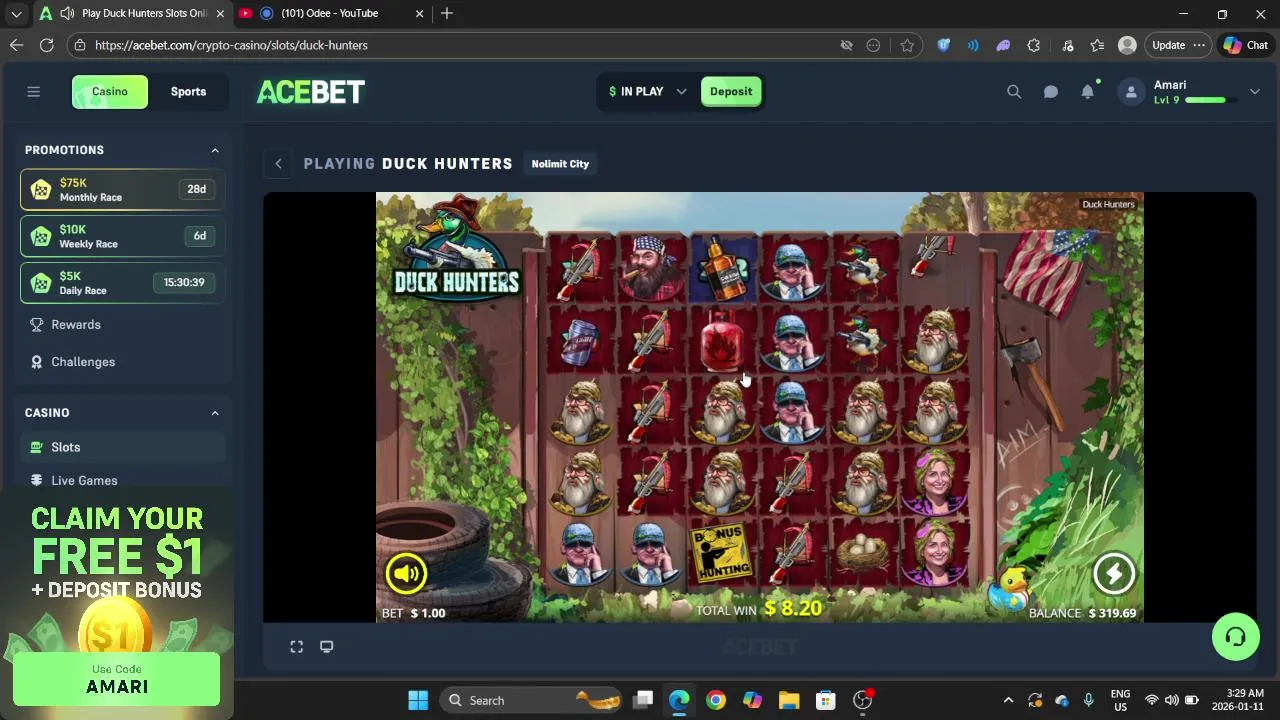Open the Rewards trophy item
The width and height of the screenshot is (1280, 720).
pos(75,325)
